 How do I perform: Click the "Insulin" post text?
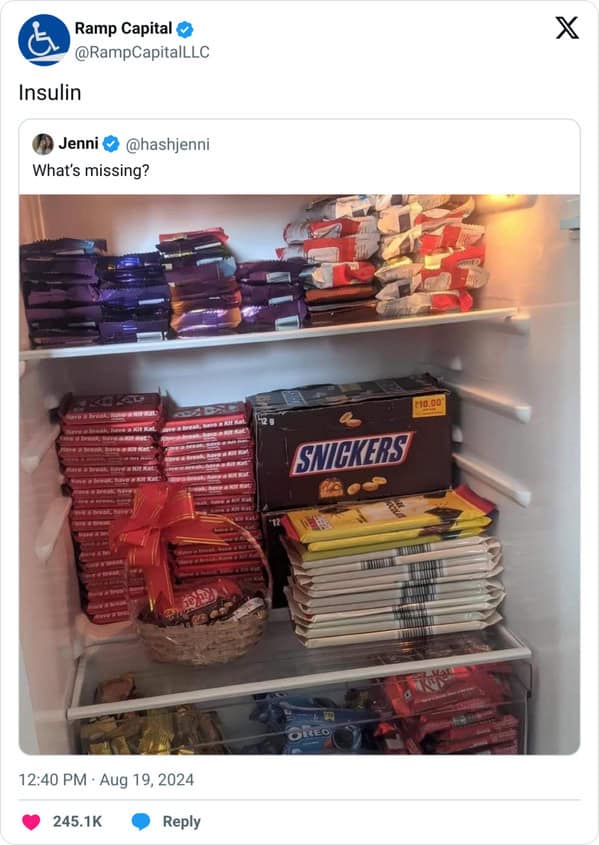tap(50, 93)
